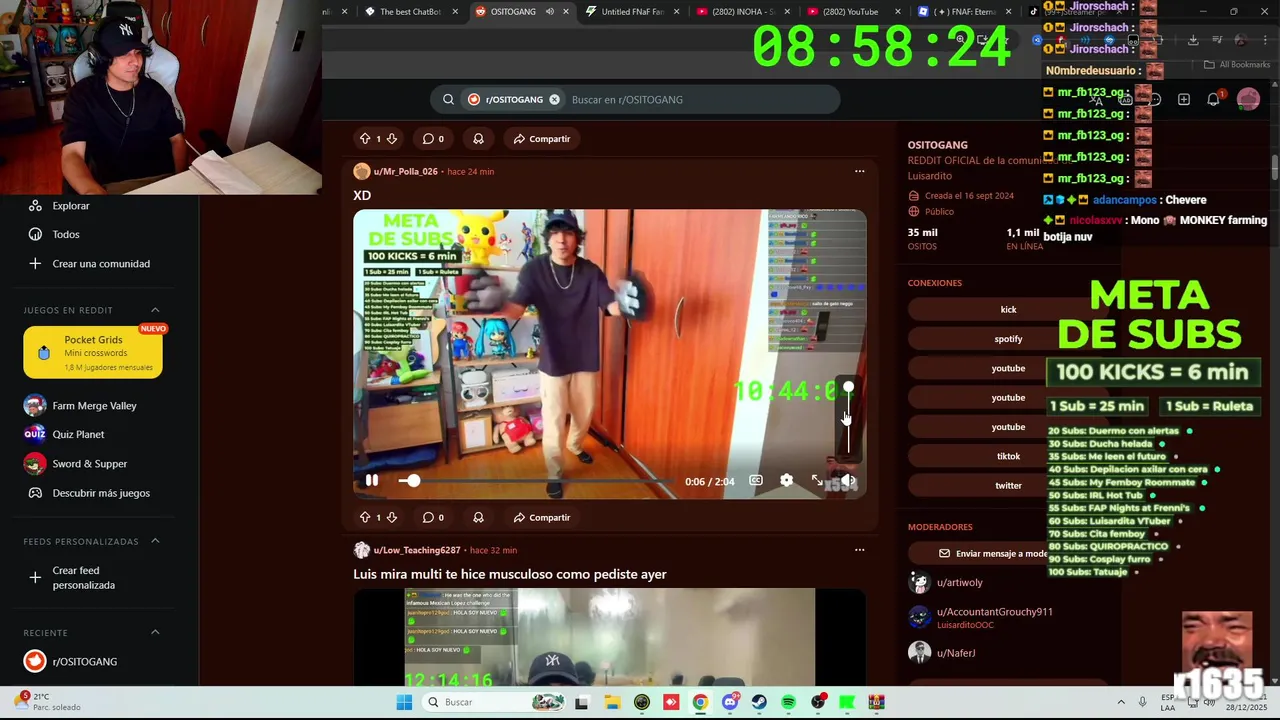Viewport: 1280px width, 720px height.
Task: Open comments under the Mr_Polla_026 post
Action: point(433,518)
